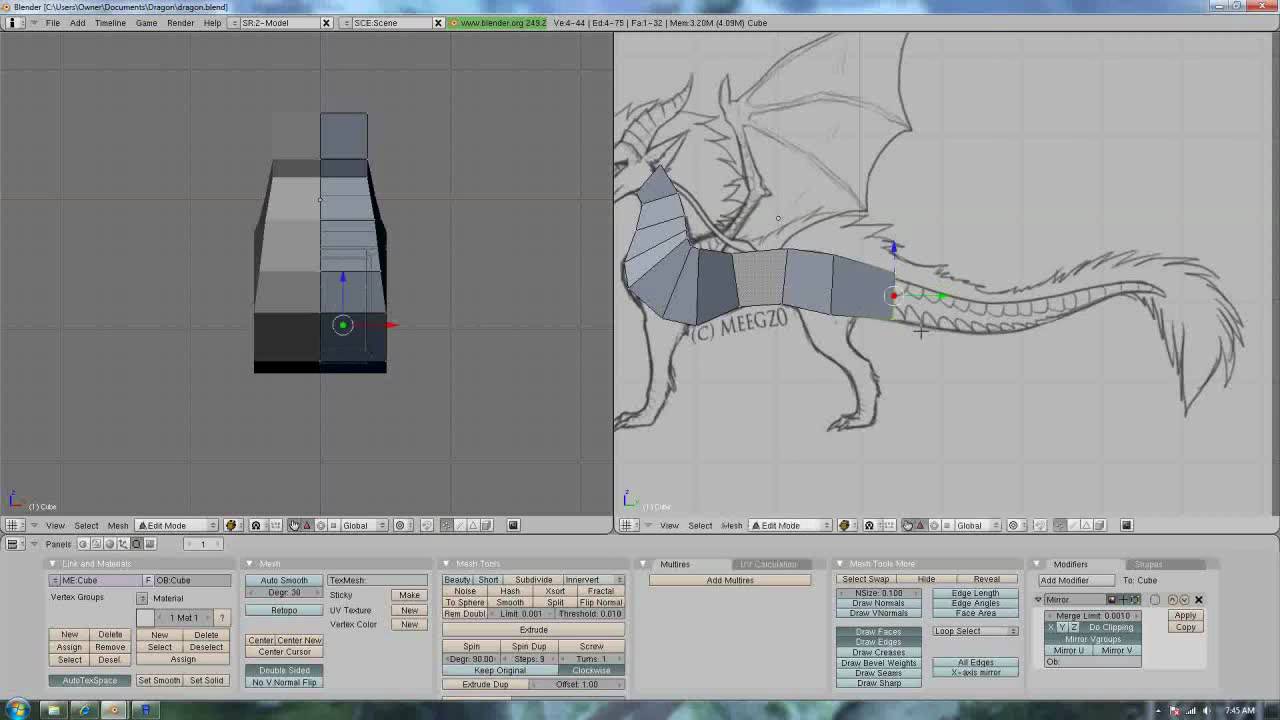Click the Subdivide button
This screenshot has height=720, width=1280.
533,580
